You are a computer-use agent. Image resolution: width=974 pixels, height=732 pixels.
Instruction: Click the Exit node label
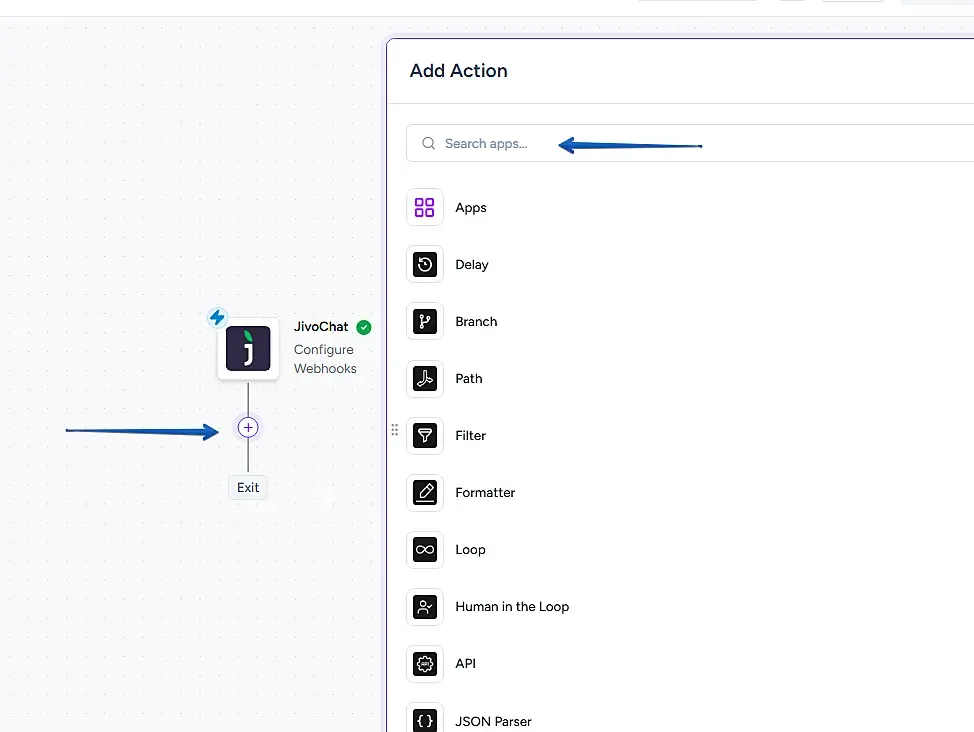(x=248, y=488)
